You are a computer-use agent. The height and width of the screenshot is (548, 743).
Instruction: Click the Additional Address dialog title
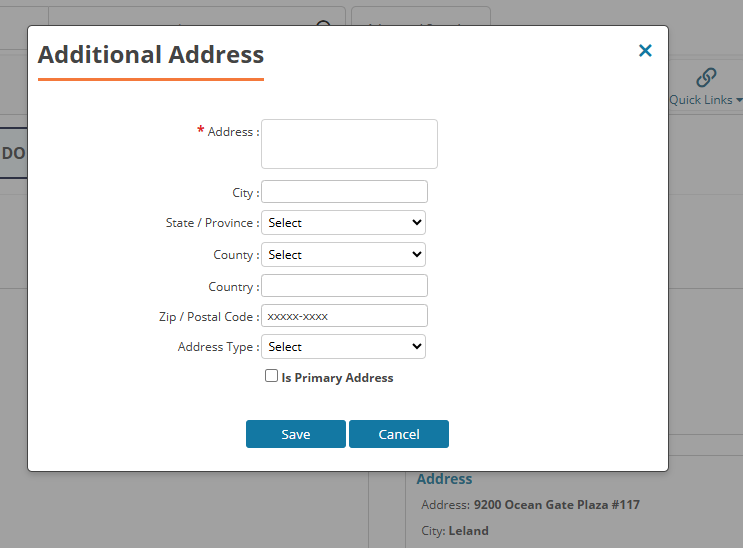tap(151, 55)
